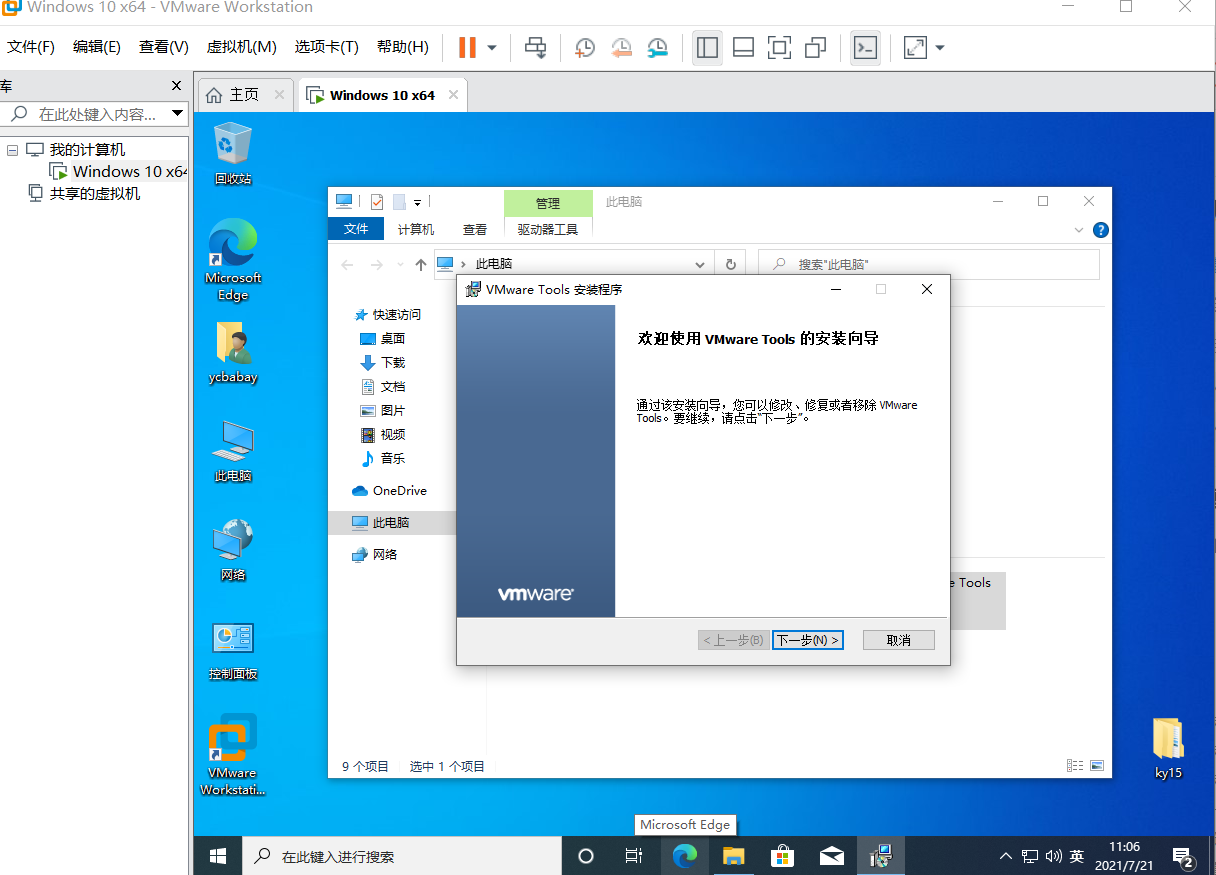Enter full screen mode
Viewport: 1216px width, 875px height.
point(779,47)
